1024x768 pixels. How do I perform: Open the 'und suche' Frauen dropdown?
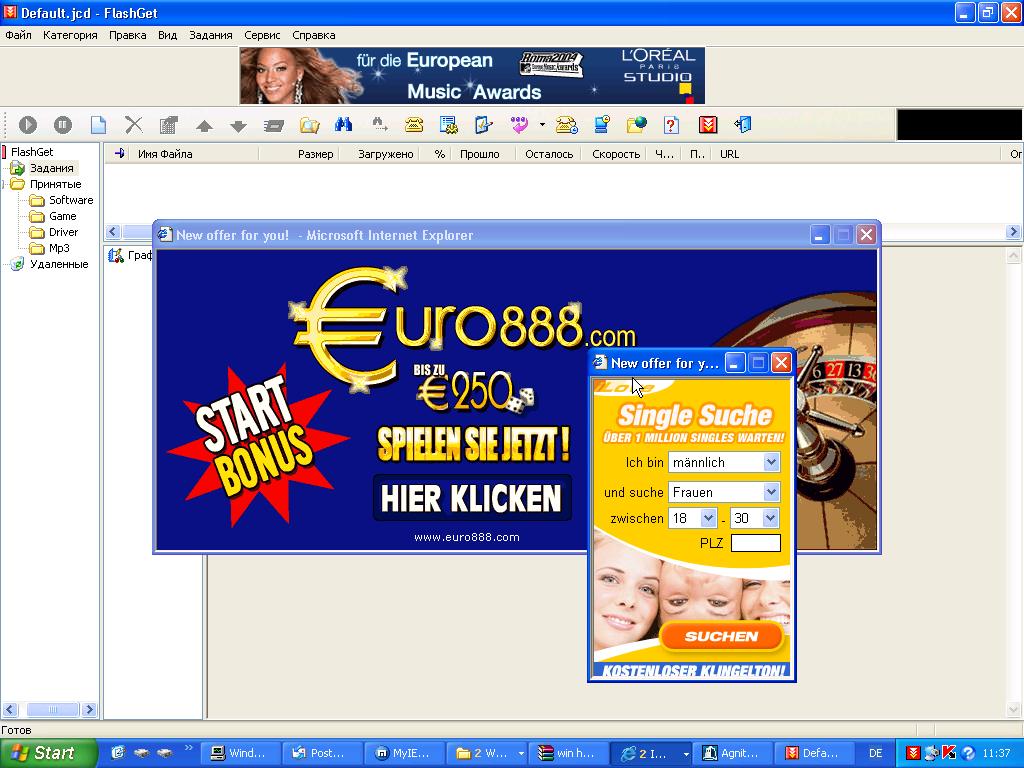[724, 492]
